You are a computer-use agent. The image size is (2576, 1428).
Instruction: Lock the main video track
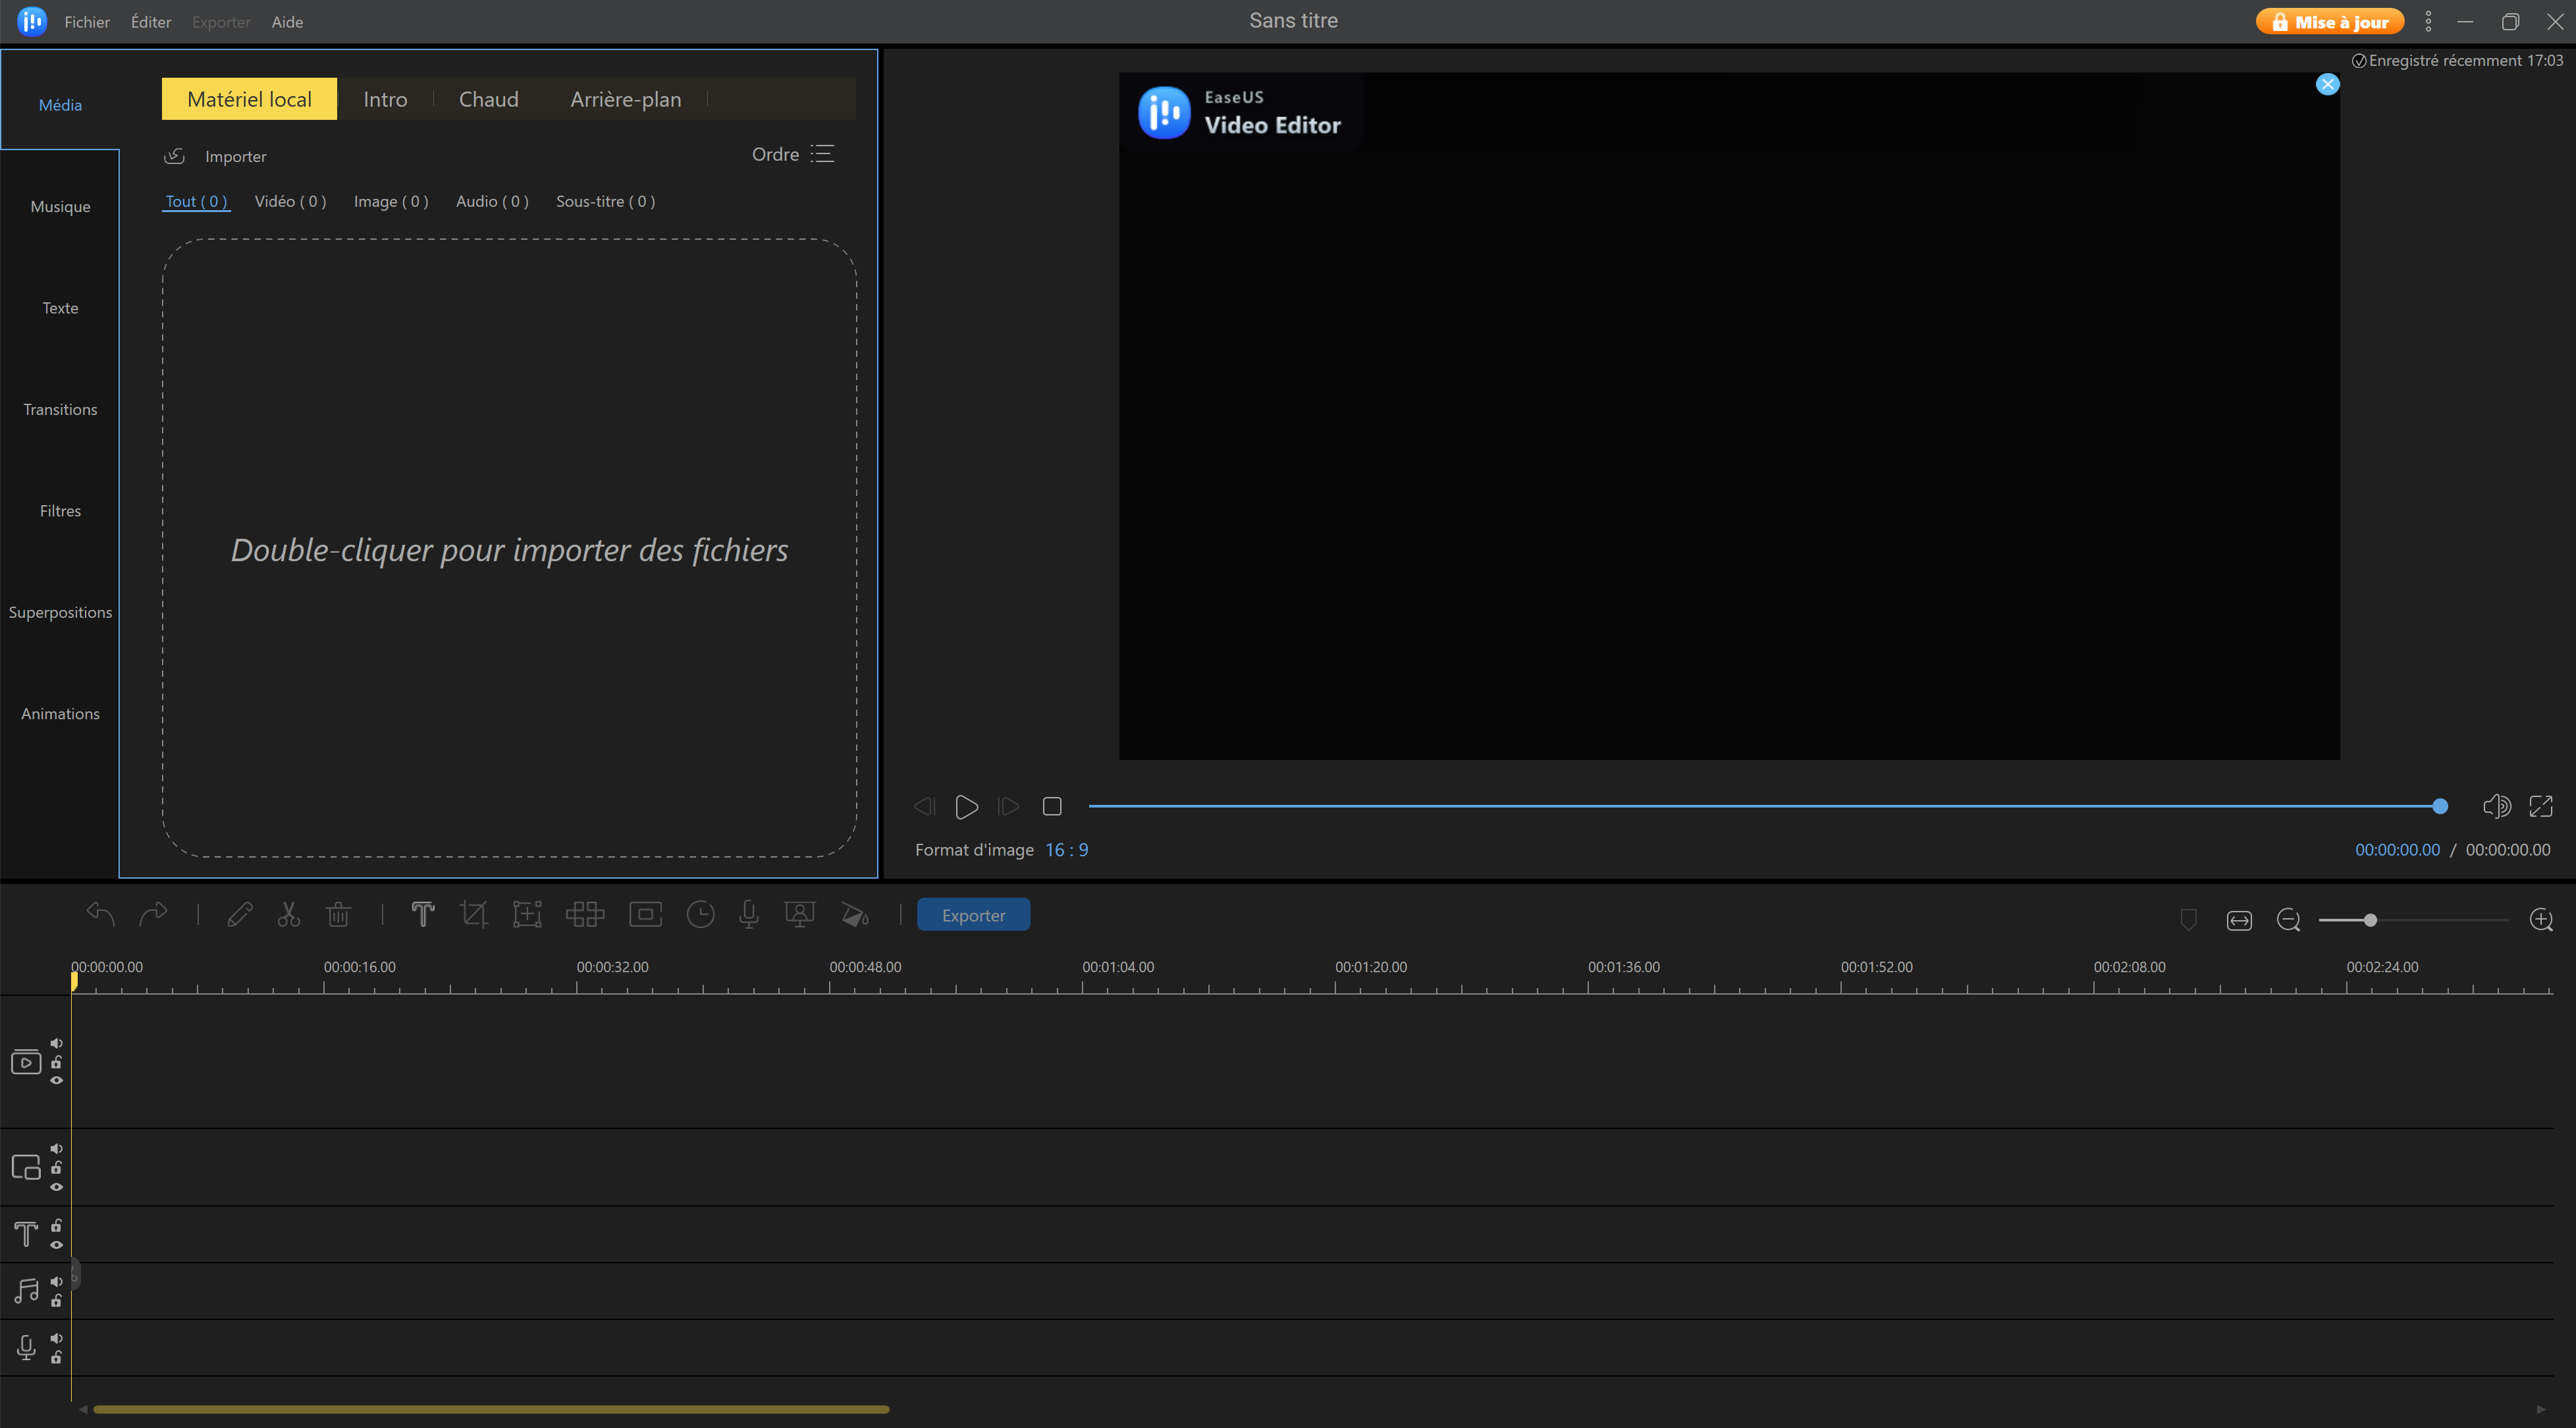[x=57, y=1062]
